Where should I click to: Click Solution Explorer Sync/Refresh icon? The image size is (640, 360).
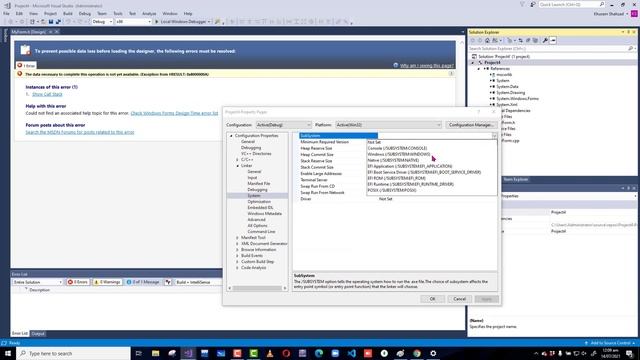coord(520,40)
